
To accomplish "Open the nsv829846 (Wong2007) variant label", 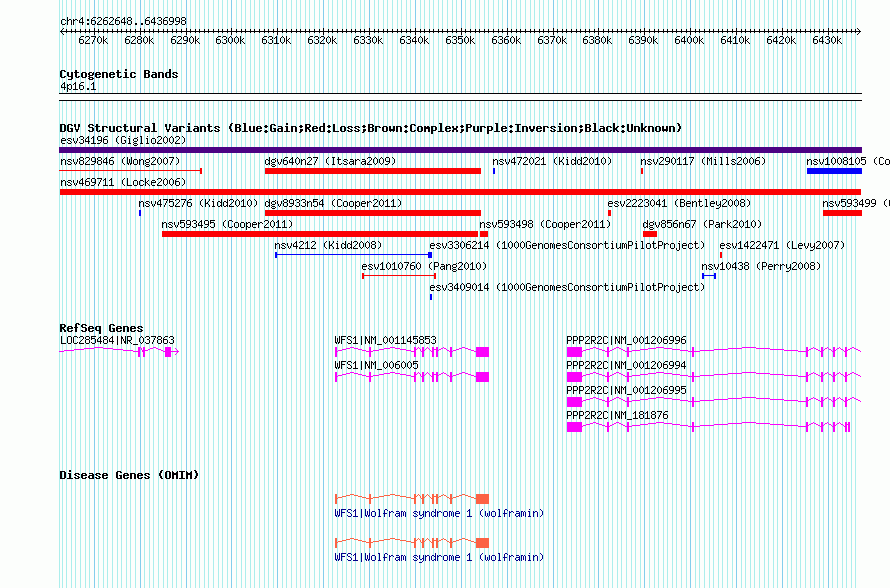I will [120, 161].
